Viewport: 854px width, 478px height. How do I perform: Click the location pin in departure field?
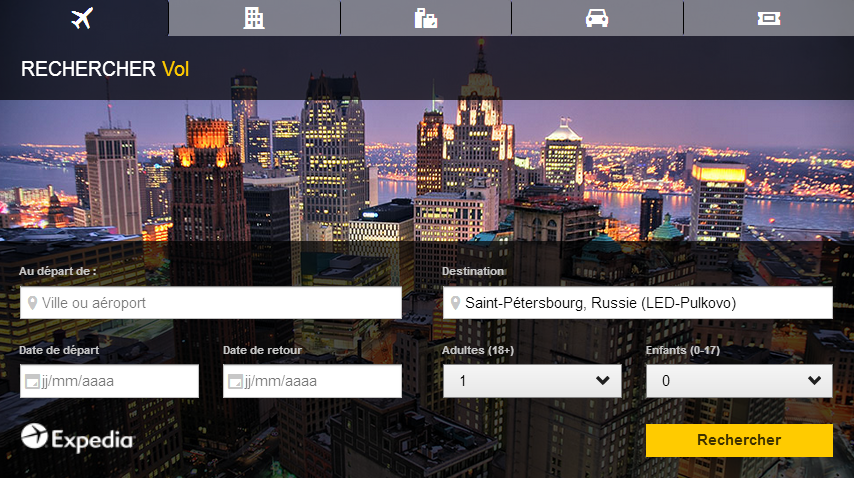pos(32,303)
